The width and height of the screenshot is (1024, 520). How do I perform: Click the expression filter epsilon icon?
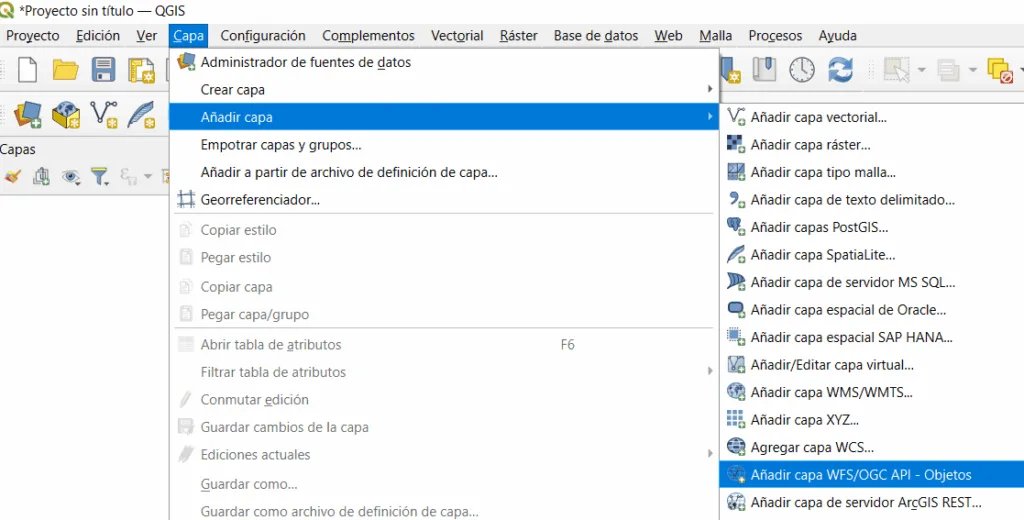tap(129, 176)
